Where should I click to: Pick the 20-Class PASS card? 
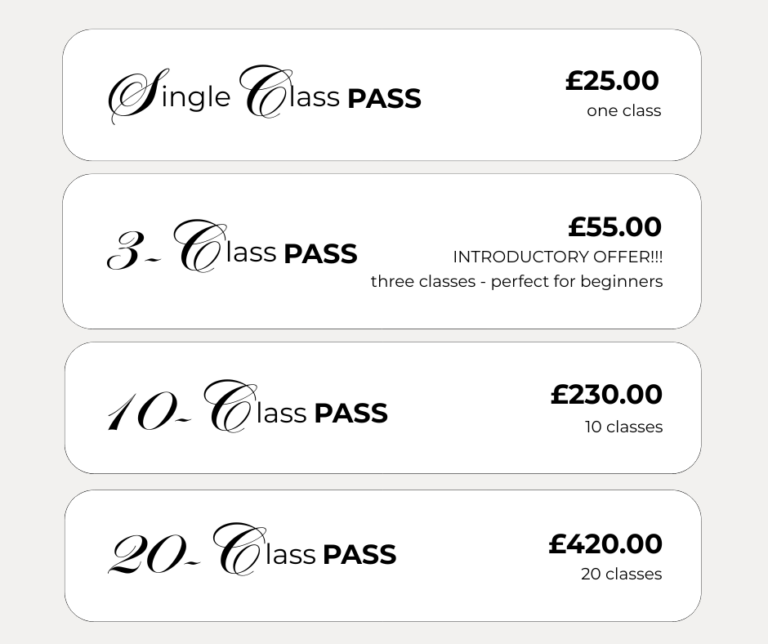pos(383,555)
